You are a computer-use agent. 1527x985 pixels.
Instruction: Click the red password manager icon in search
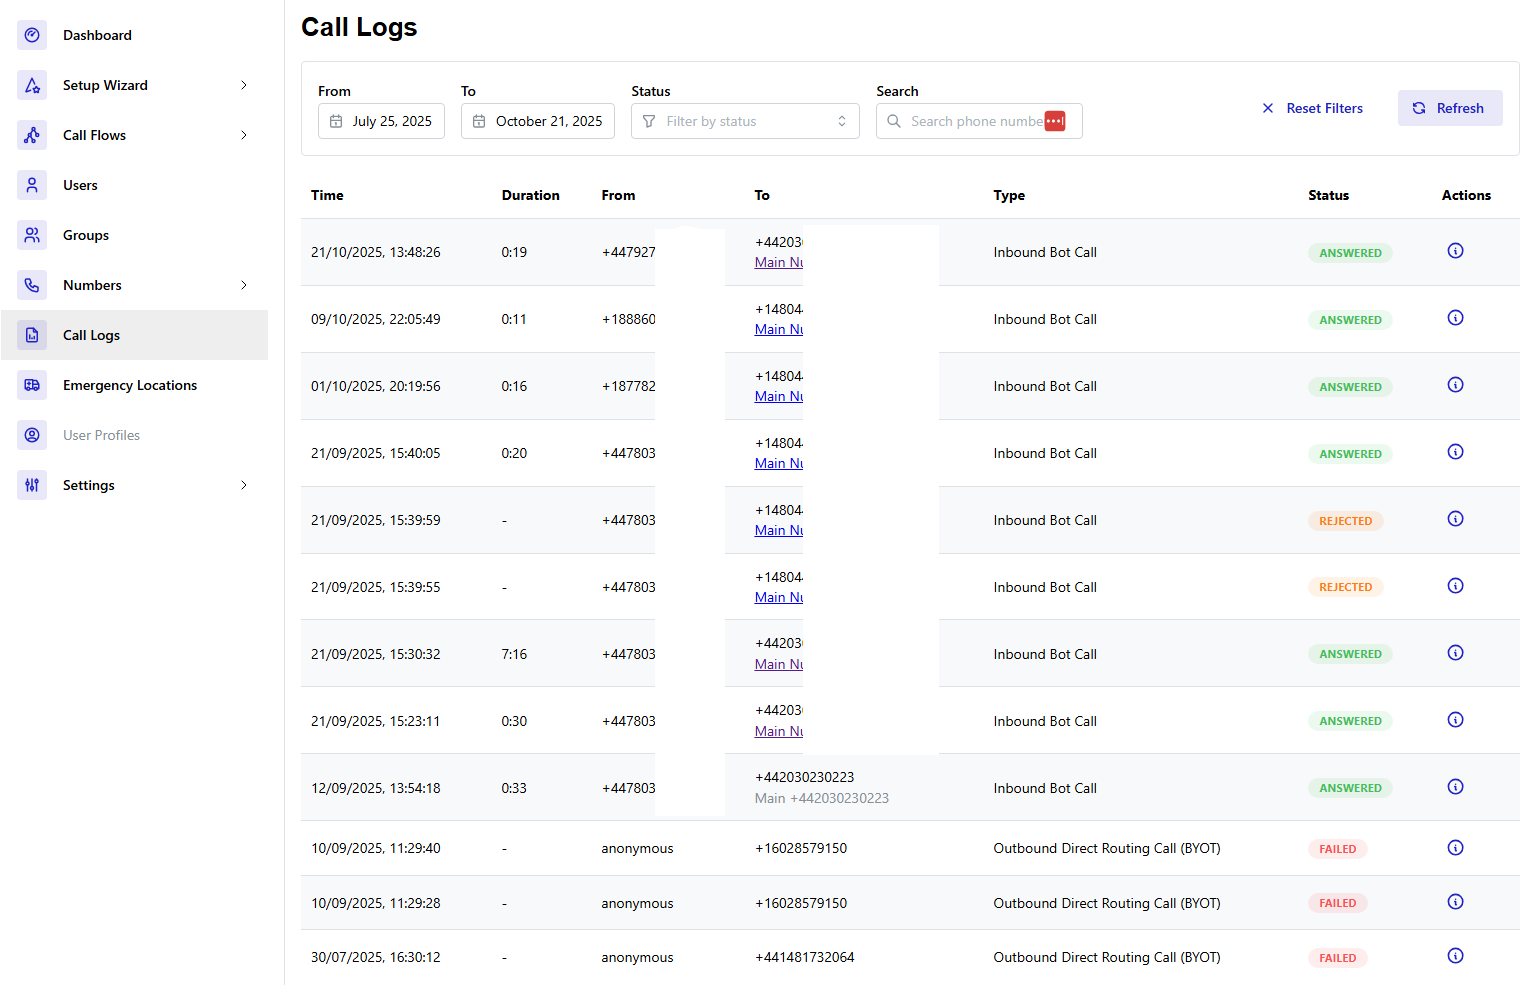1054,121
